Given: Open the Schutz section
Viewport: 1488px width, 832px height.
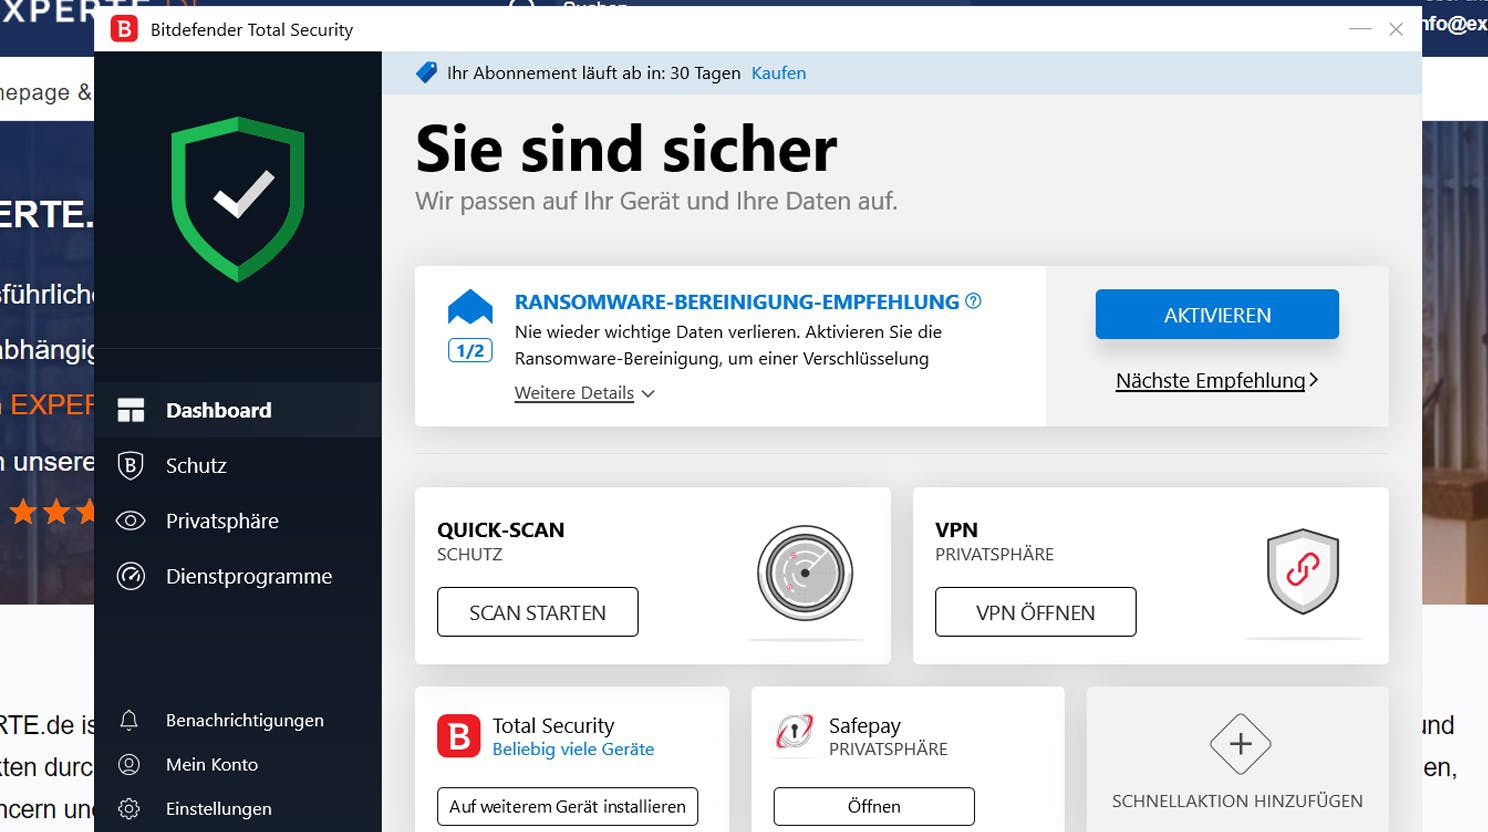Looking at the screenshot, I should click(x=196, y=465).
